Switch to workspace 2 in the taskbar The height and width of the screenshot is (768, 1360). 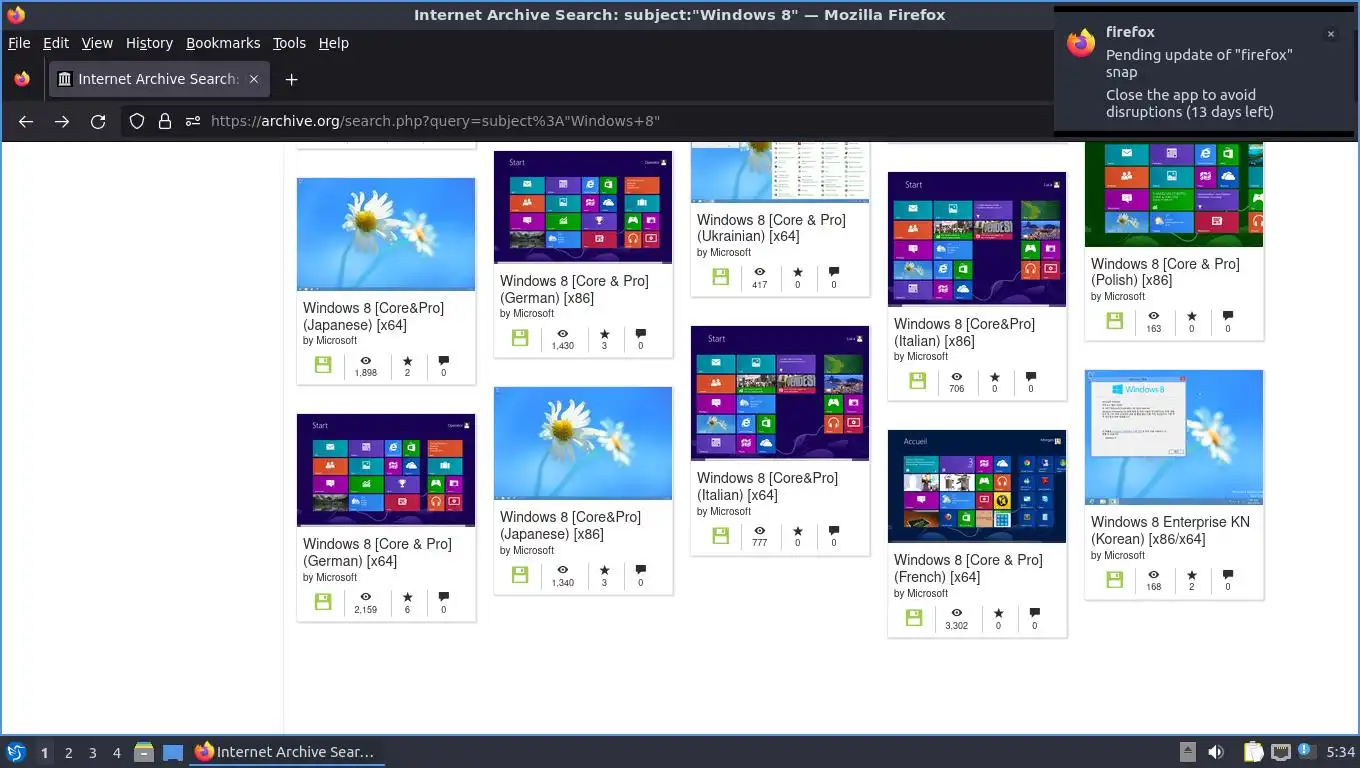click(69, 753)
